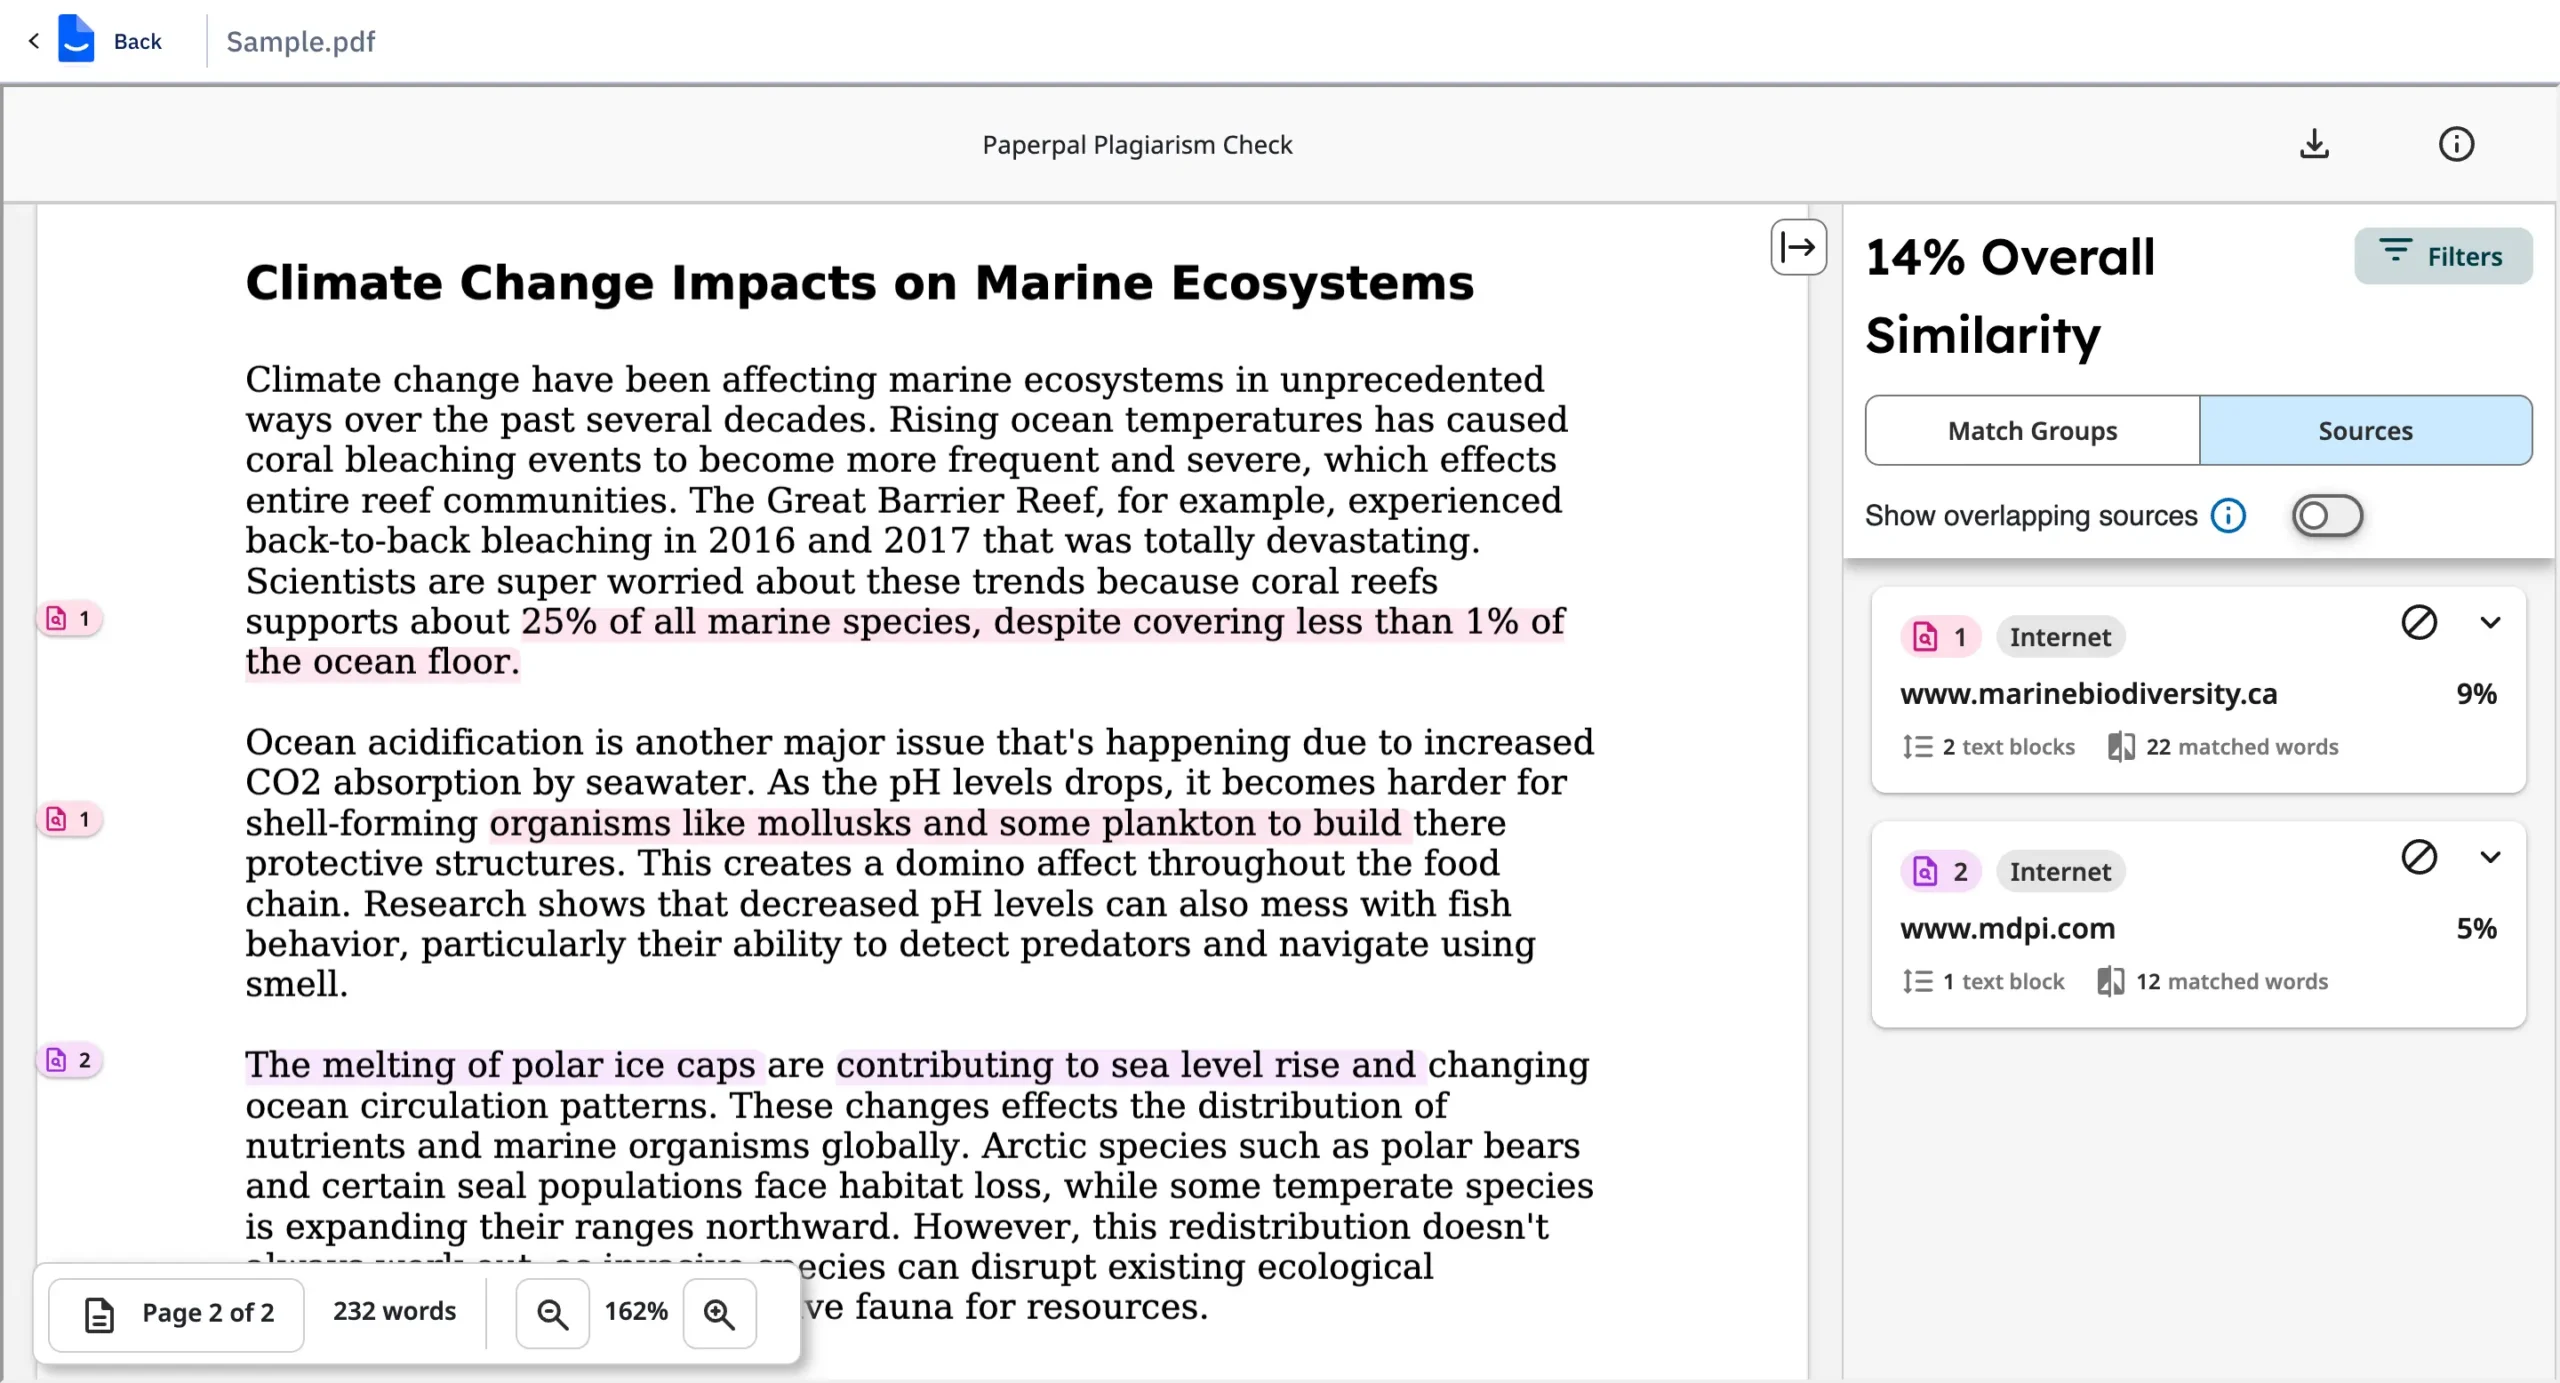Click the 2 text blocks icon
This screenshot has height=1383, width=2560.
pyautogui.click(x=1917, y=747)
